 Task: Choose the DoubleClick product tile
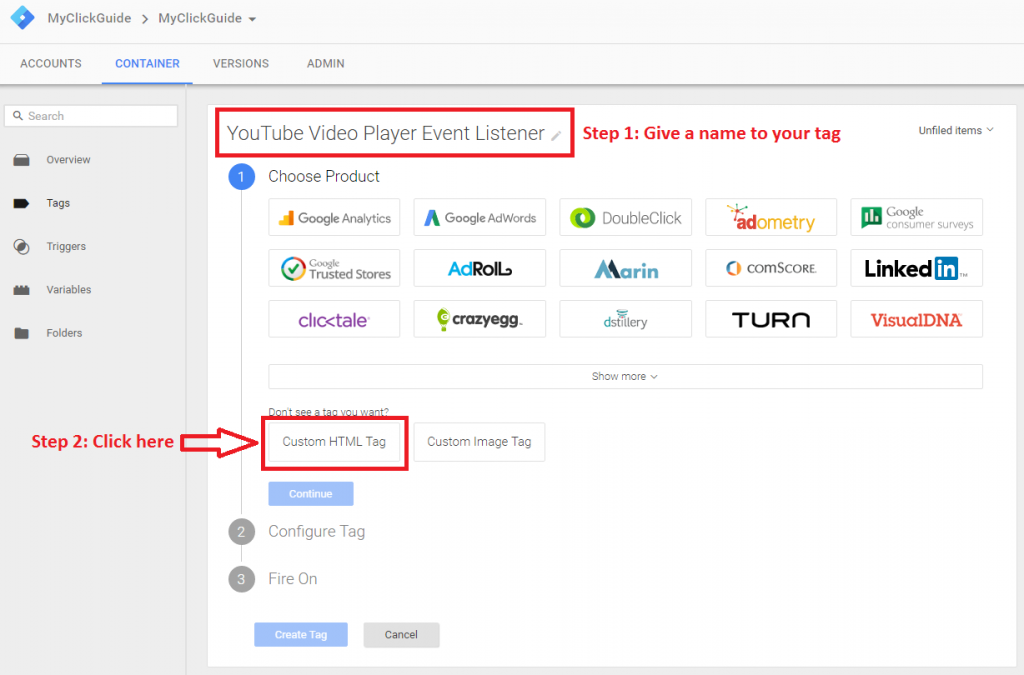pos(625,217)
